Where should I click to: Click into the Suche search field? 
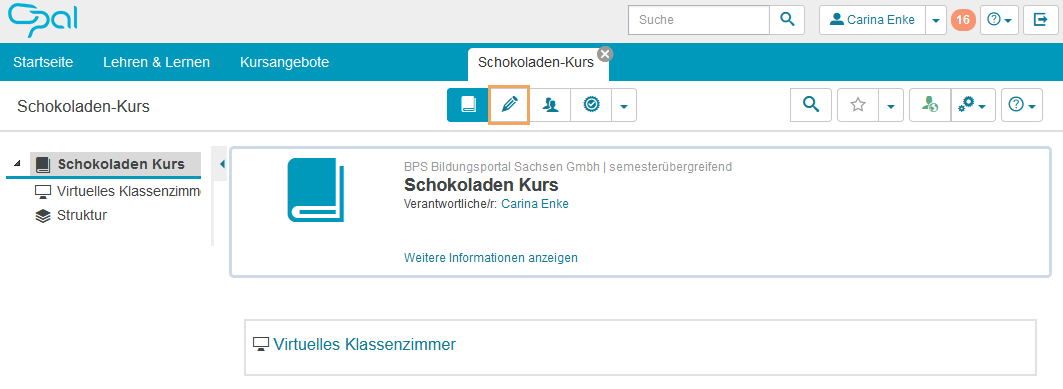coord(699,20)
